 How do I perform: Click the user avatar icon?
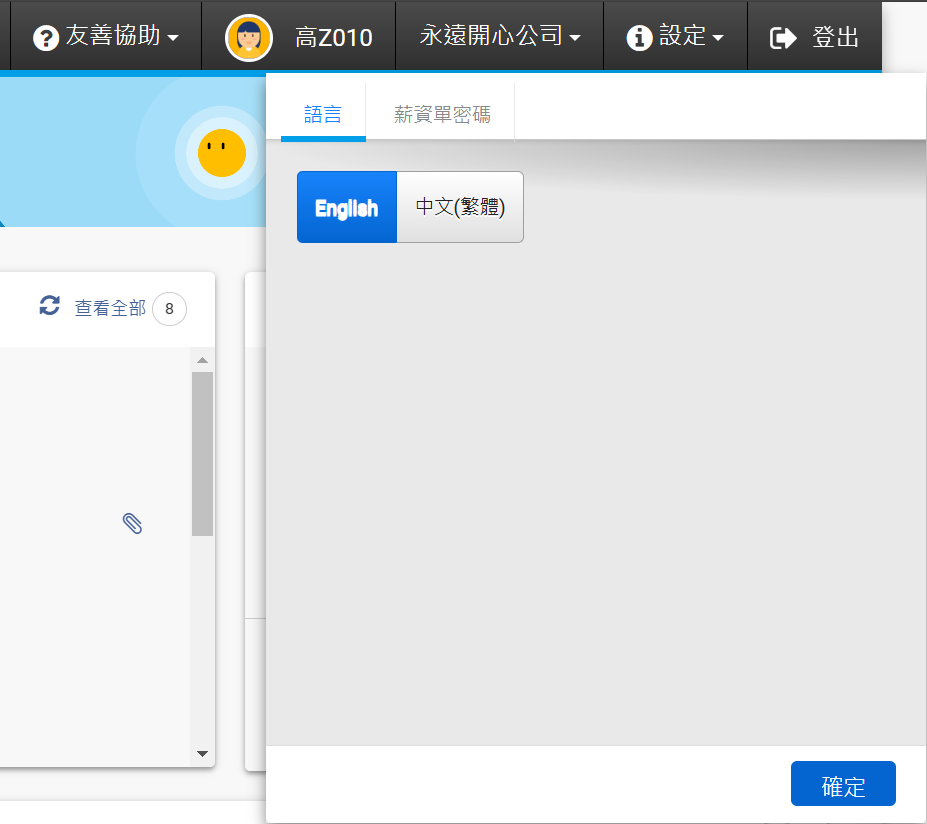(249, 38)
